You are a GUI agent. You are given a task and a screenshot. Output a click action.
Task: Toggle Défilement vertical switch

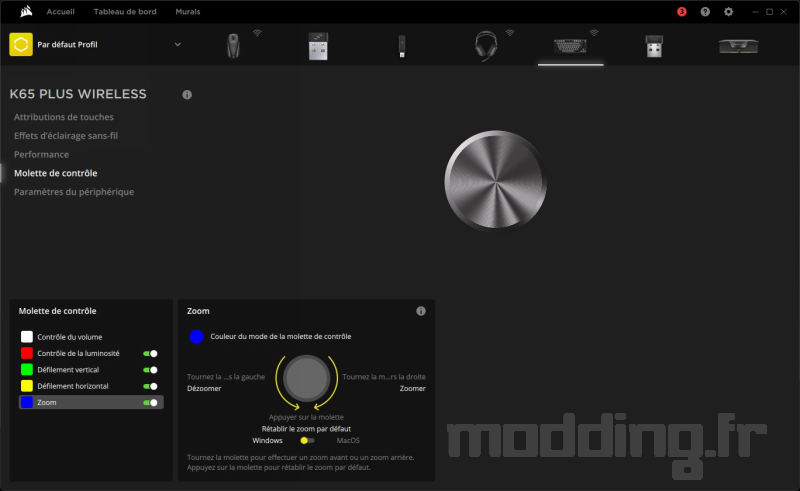click(x=151, y=370)
